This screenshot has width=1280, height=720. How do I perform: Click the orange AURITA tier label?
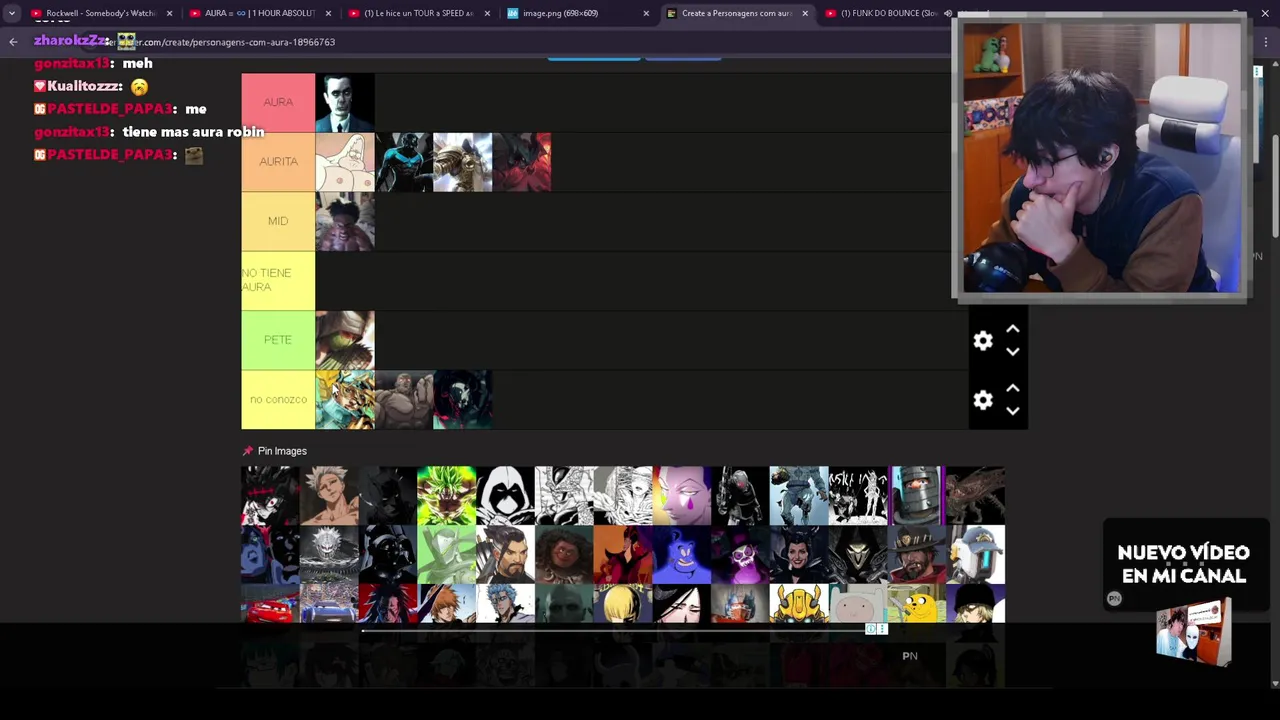pyautogui.click(x=278, y=162)
